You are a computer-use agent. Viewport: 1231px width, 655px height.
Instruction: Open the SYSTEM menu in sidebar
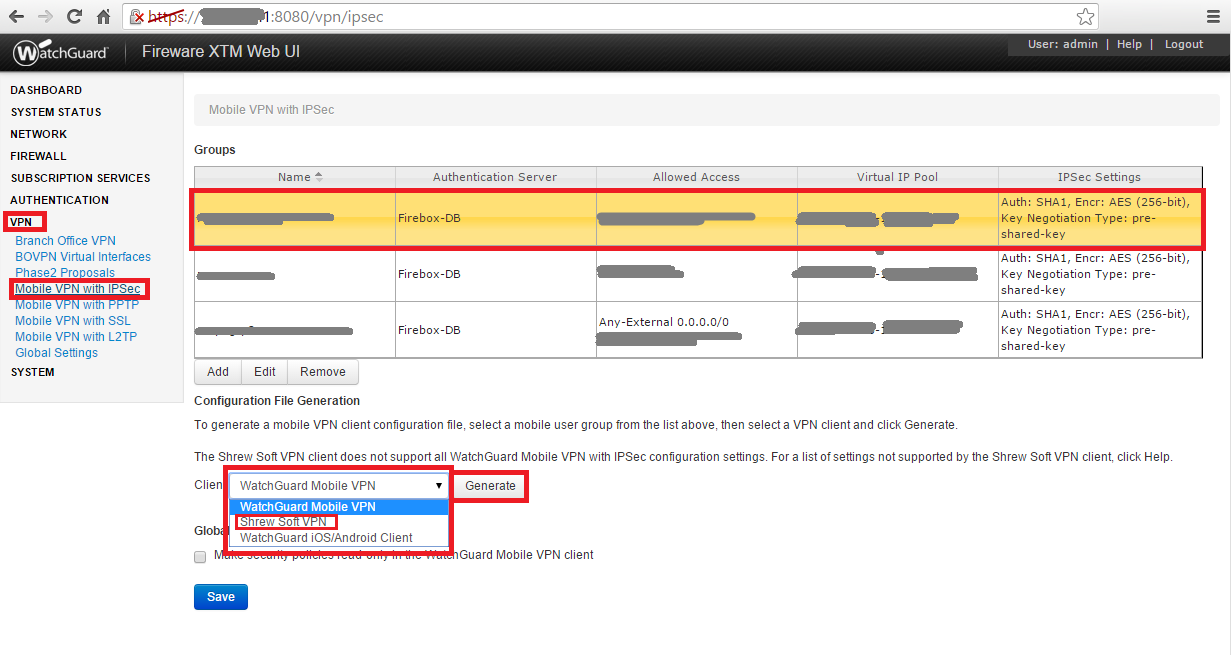(33, 372)
